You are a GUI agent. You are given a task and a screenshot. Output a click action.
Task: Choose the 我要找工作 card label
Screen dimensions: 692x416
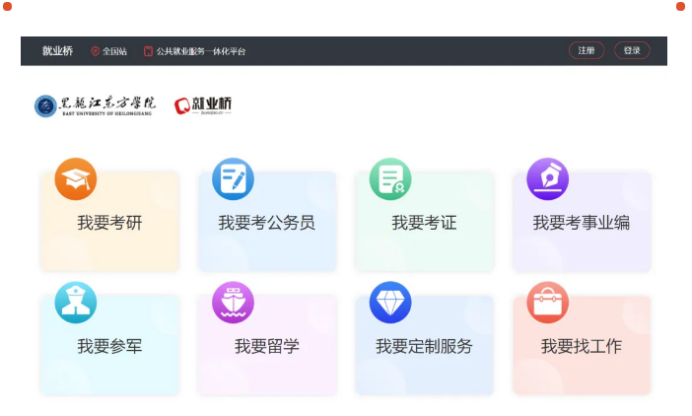tap(581, 347)
